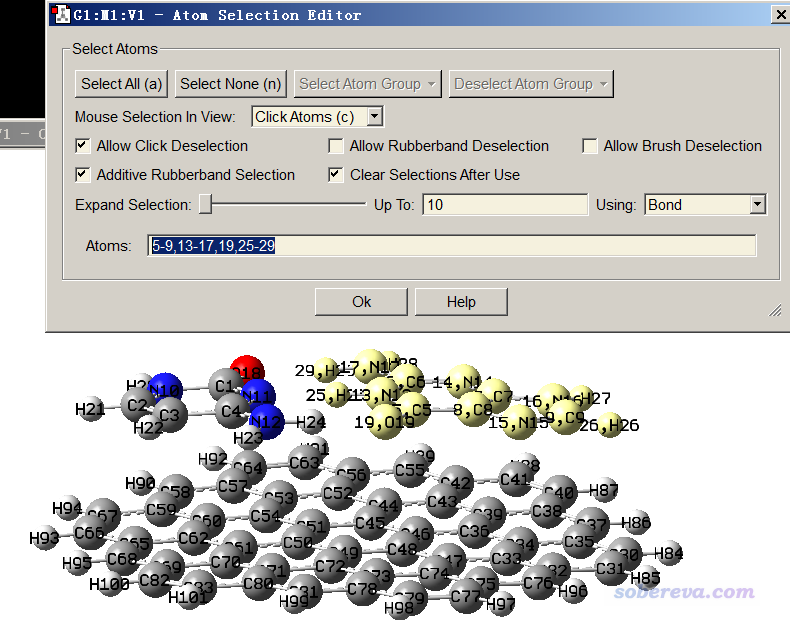Uncheck Clear Selections After Use
This screenshot has width=790, height=636.
point(336,175)
